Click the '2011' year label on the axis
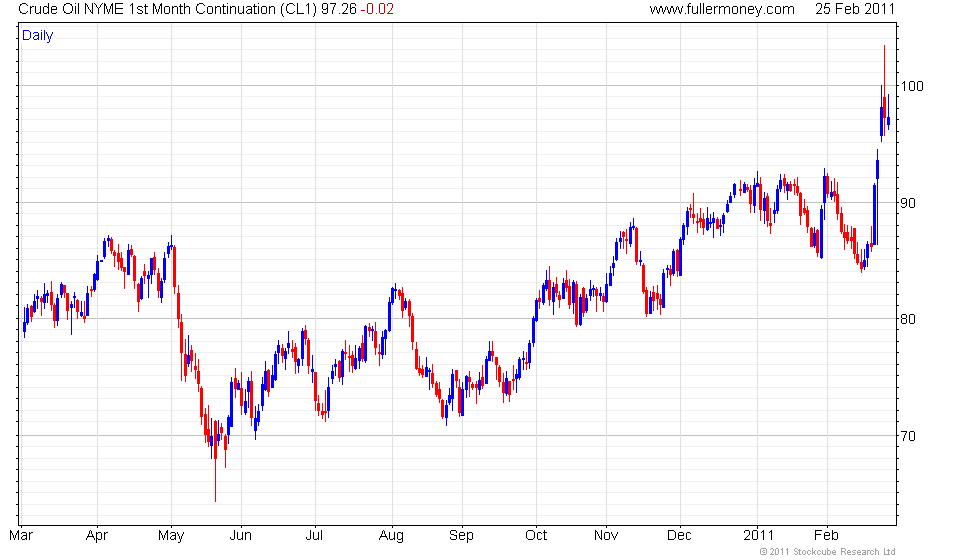The image size is (980, 560). pyautogui.click(x=758, y=536)
